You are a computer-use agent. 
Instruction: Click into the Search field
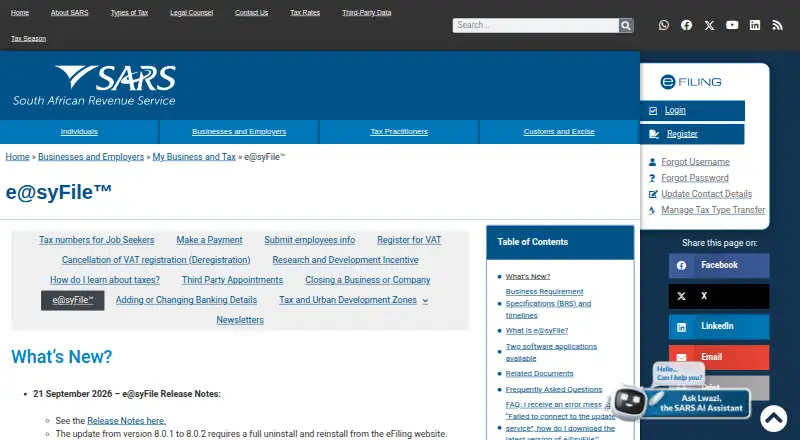[536, 26]
